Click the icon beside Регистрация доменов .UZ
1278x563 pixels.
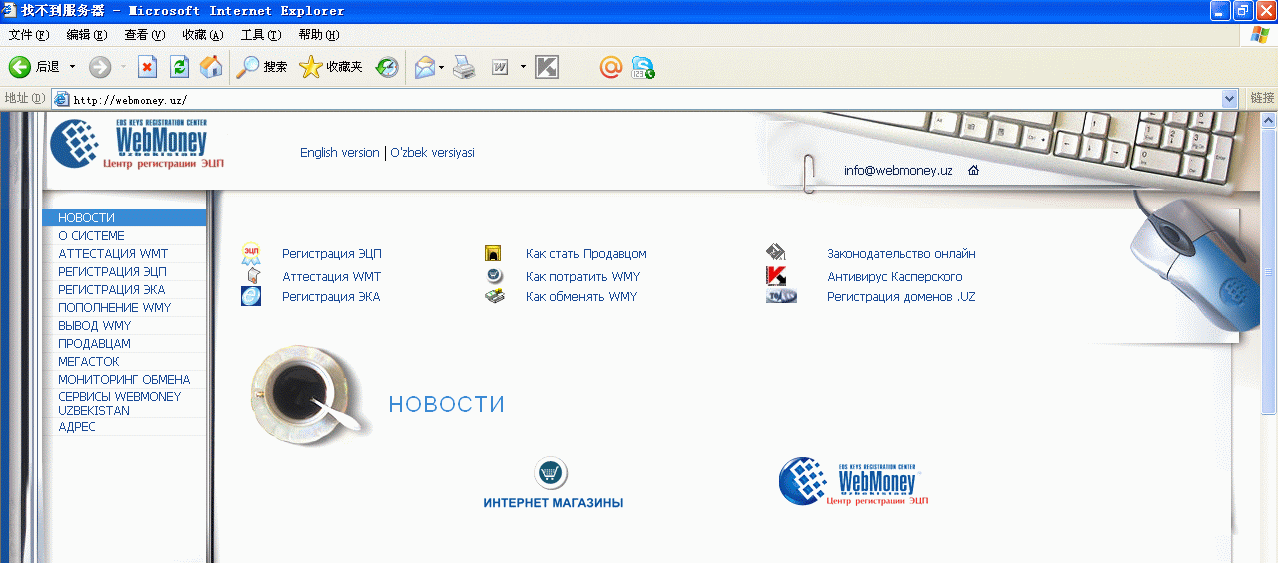tap(781, 296)
